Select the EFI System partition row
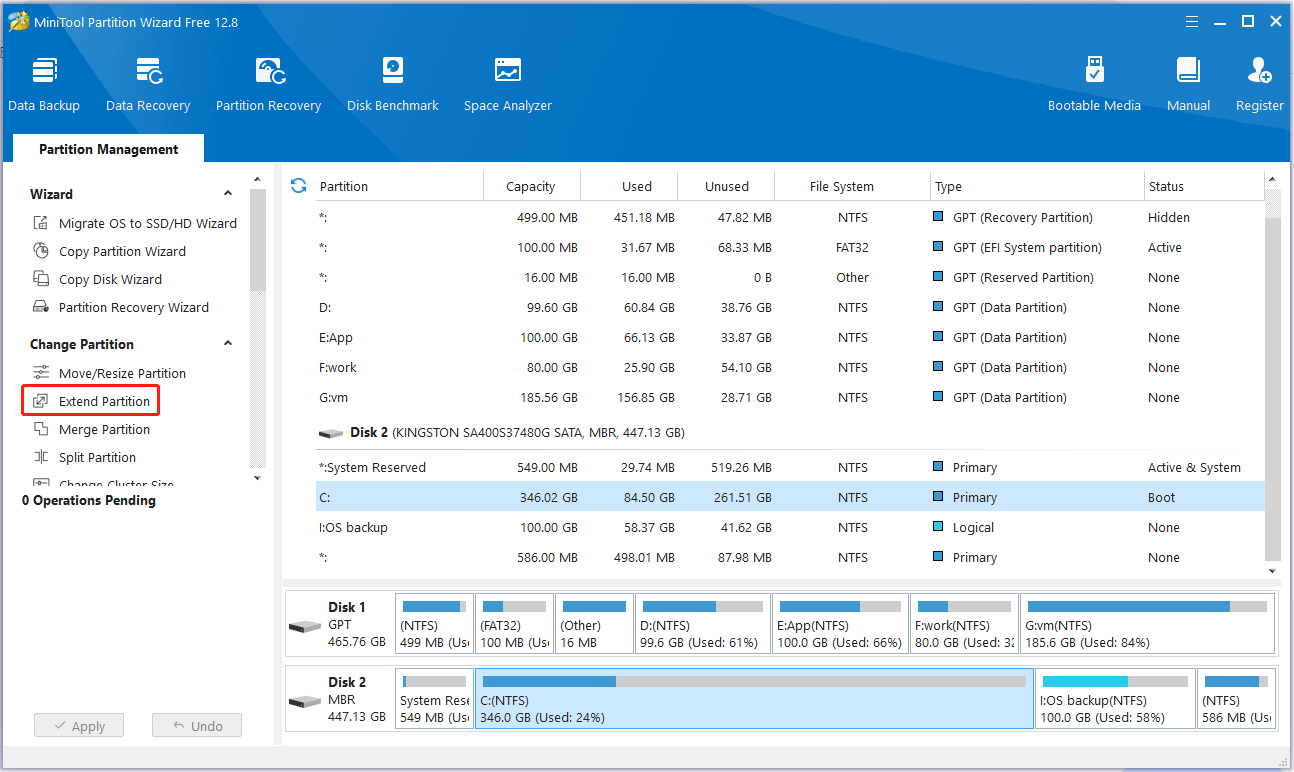This screenshot has width=1294, height=772. pyautogui.click(x=790, y=247)
